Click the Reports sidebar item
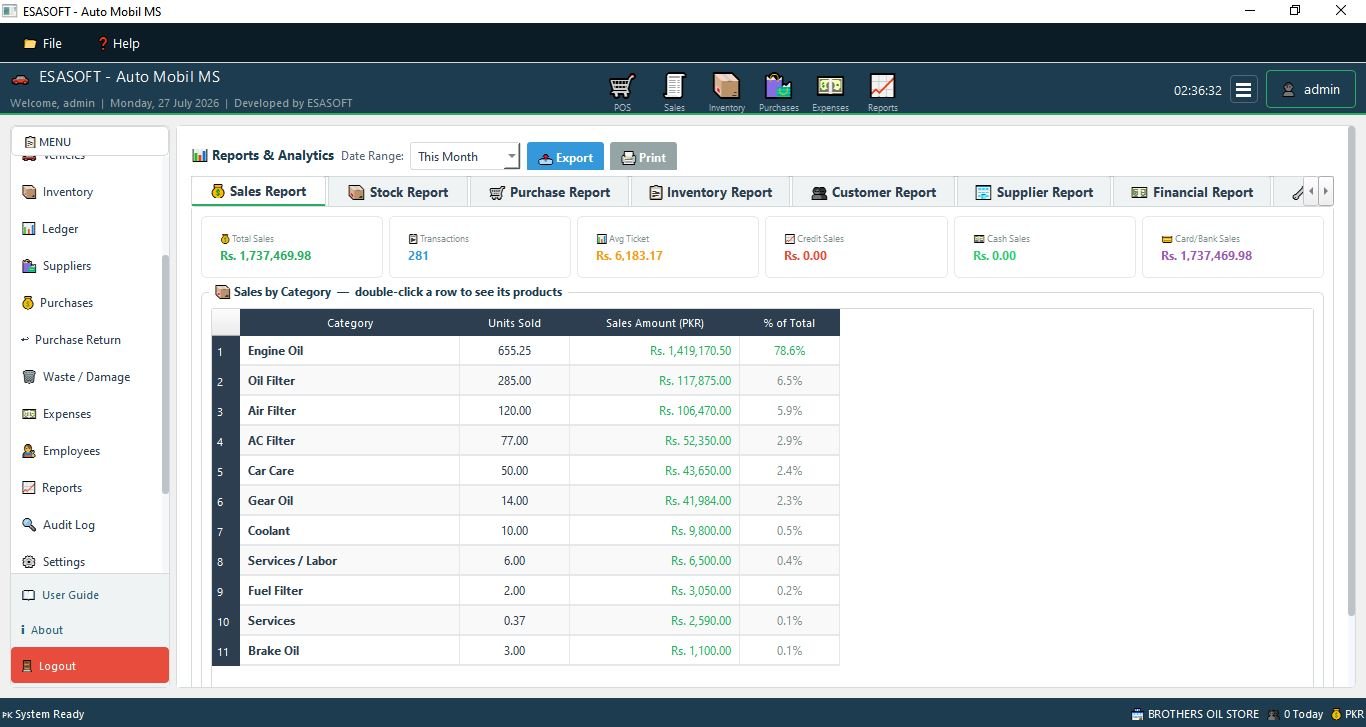The image size is (1366, 727). [52, 488]
